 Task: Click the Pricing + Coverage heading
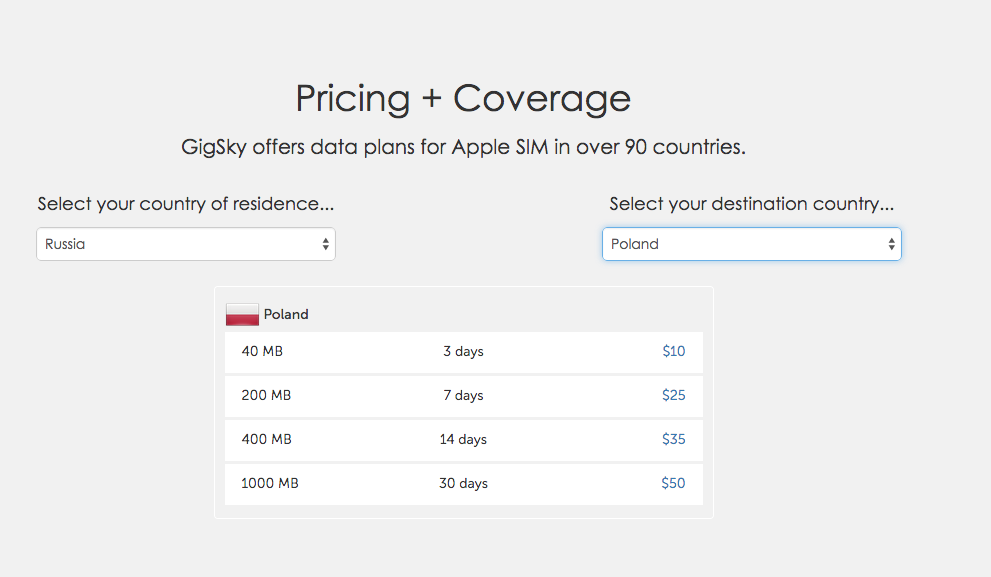coord(463,99)
